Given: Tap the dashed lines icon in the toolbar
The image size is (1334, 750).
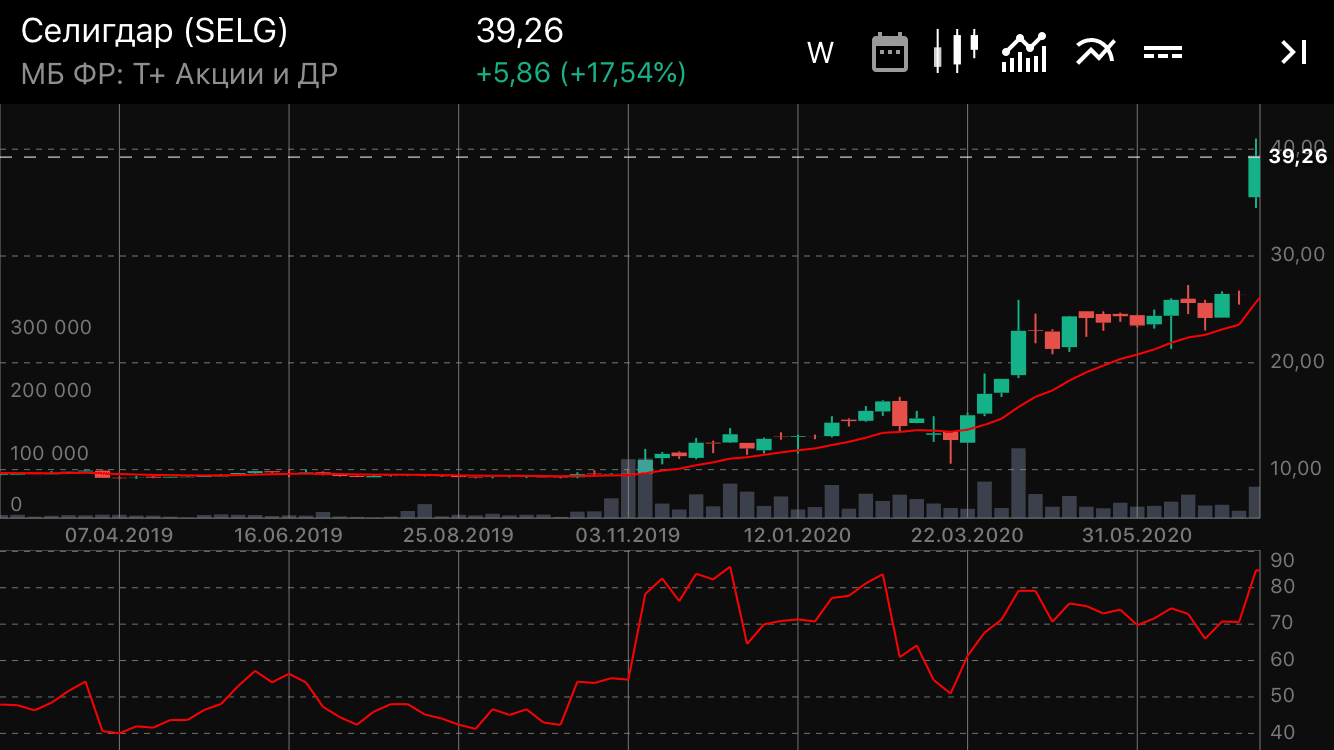Looking at the screenshot, I should pyautogui.click(x=1163, y=52).
